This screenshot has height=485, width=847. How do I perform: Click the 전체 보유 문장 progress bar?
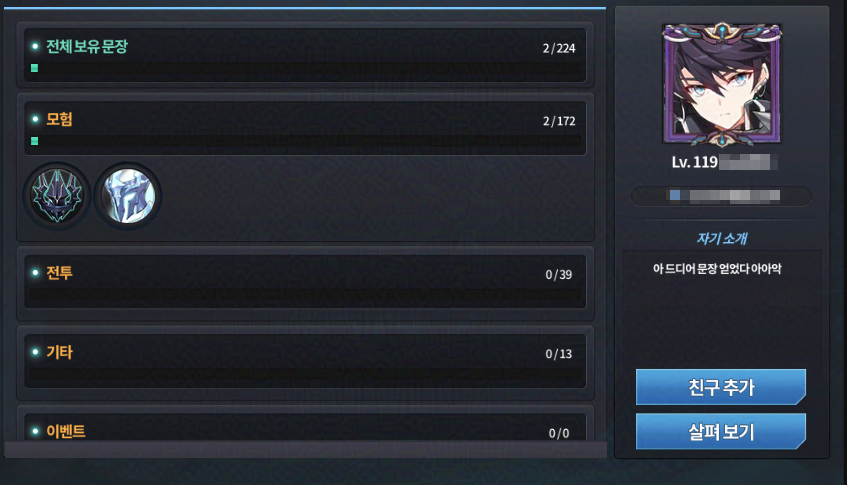[x=305, y=68]
